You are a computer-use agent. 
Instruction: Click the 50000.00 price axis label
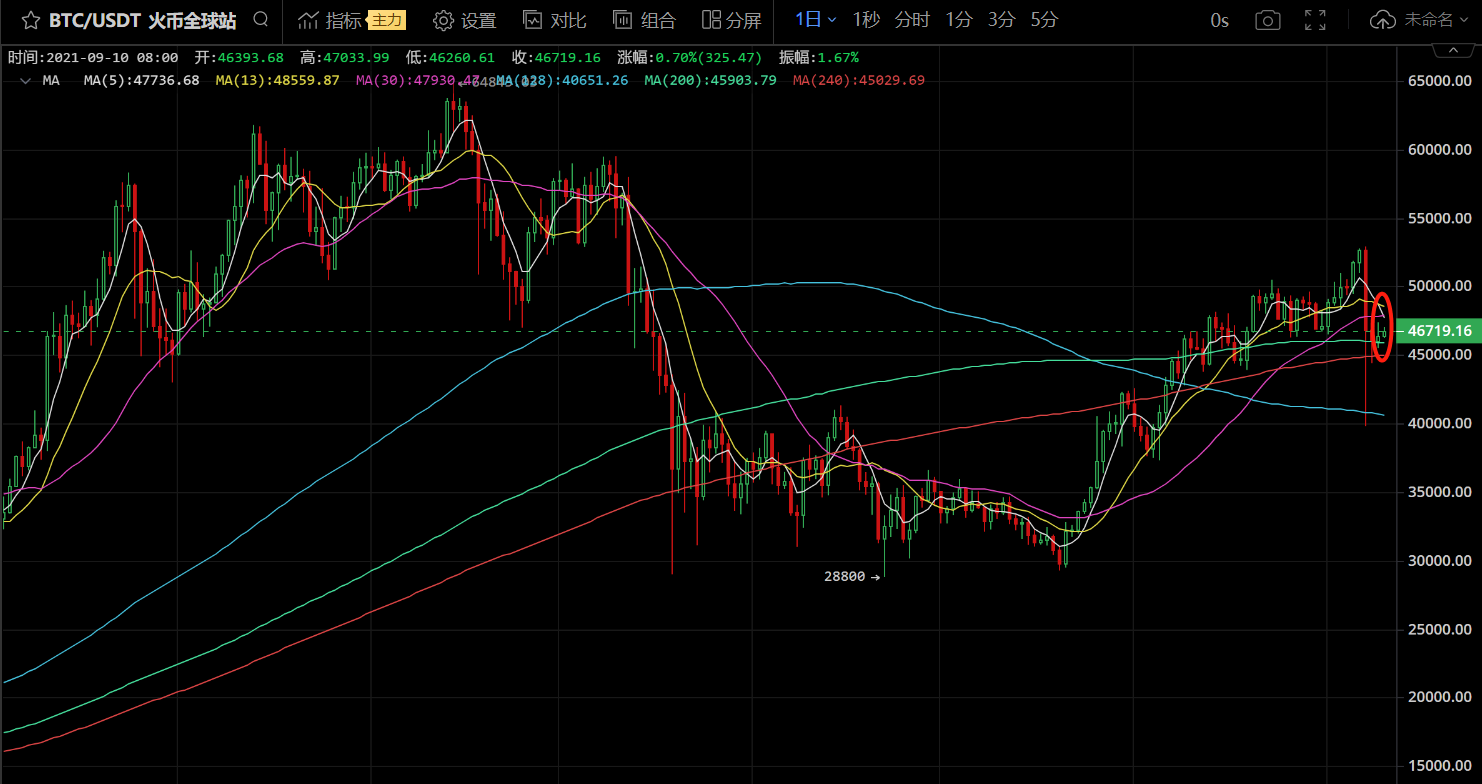pyautogui.click(x=1439, y=286)
